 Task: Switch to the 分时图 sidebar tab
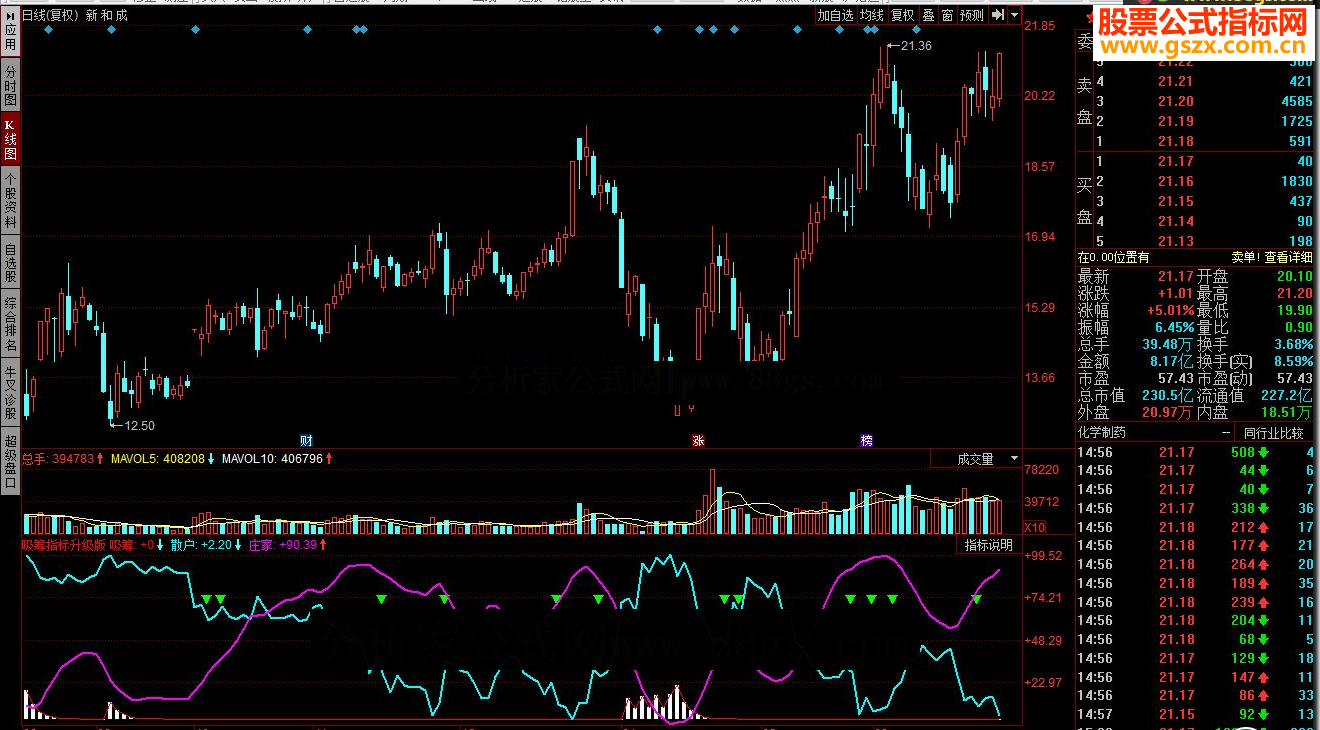[10, 85]
